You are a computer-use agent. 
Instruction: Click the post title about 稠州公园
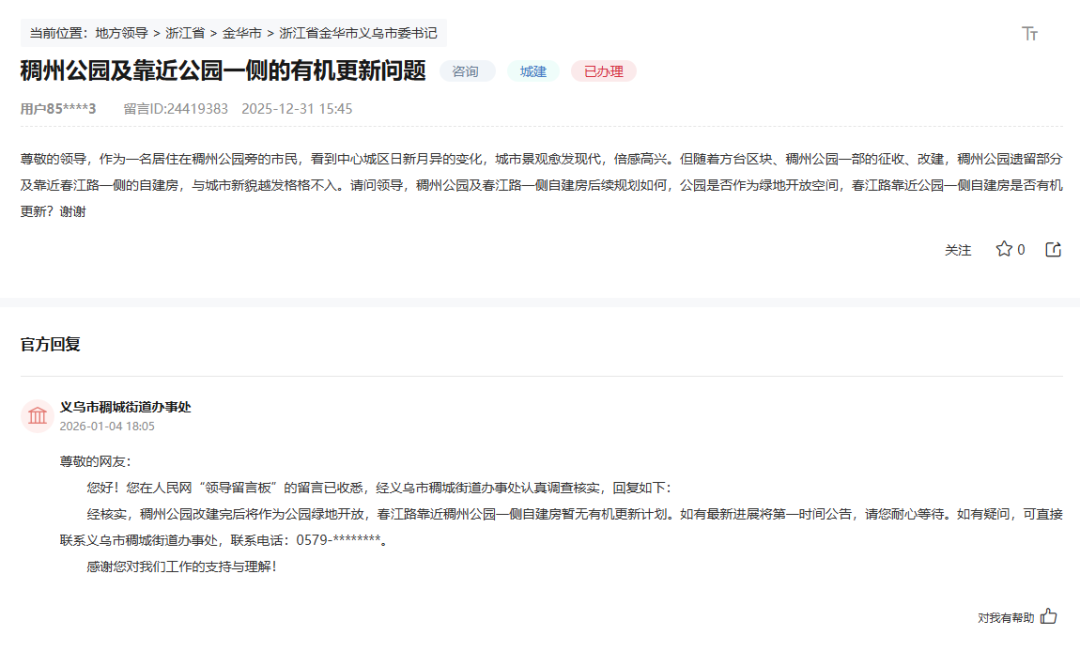tap(223, 71)
